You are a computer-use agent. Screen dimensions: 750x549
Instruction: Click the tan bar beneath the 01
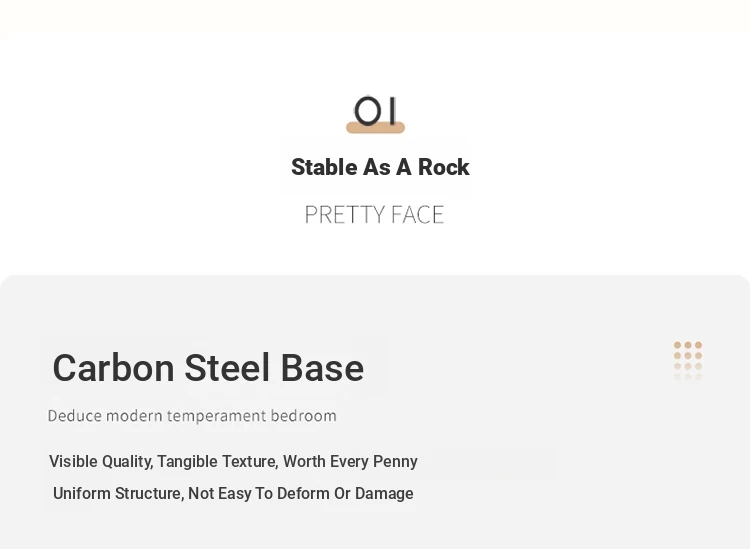click(375, 128)
